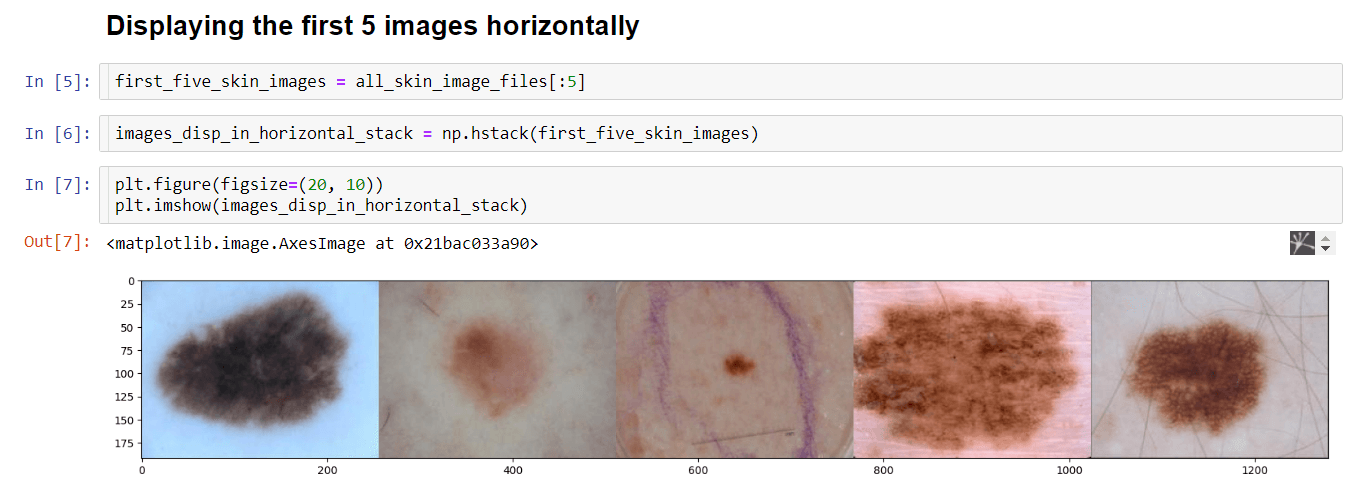Click the In [7] plt.figure code cell
Viewport: 1362px width, 504px height.
[x=720, y=195]
